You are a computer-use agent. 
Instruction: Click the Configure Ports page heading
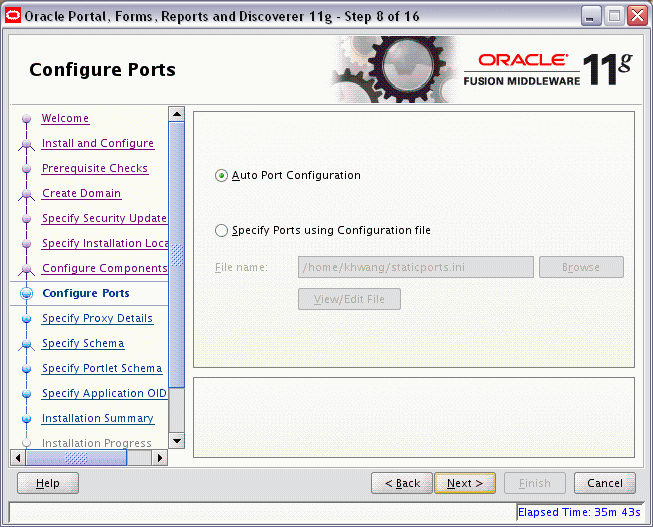tap(102, 70)
